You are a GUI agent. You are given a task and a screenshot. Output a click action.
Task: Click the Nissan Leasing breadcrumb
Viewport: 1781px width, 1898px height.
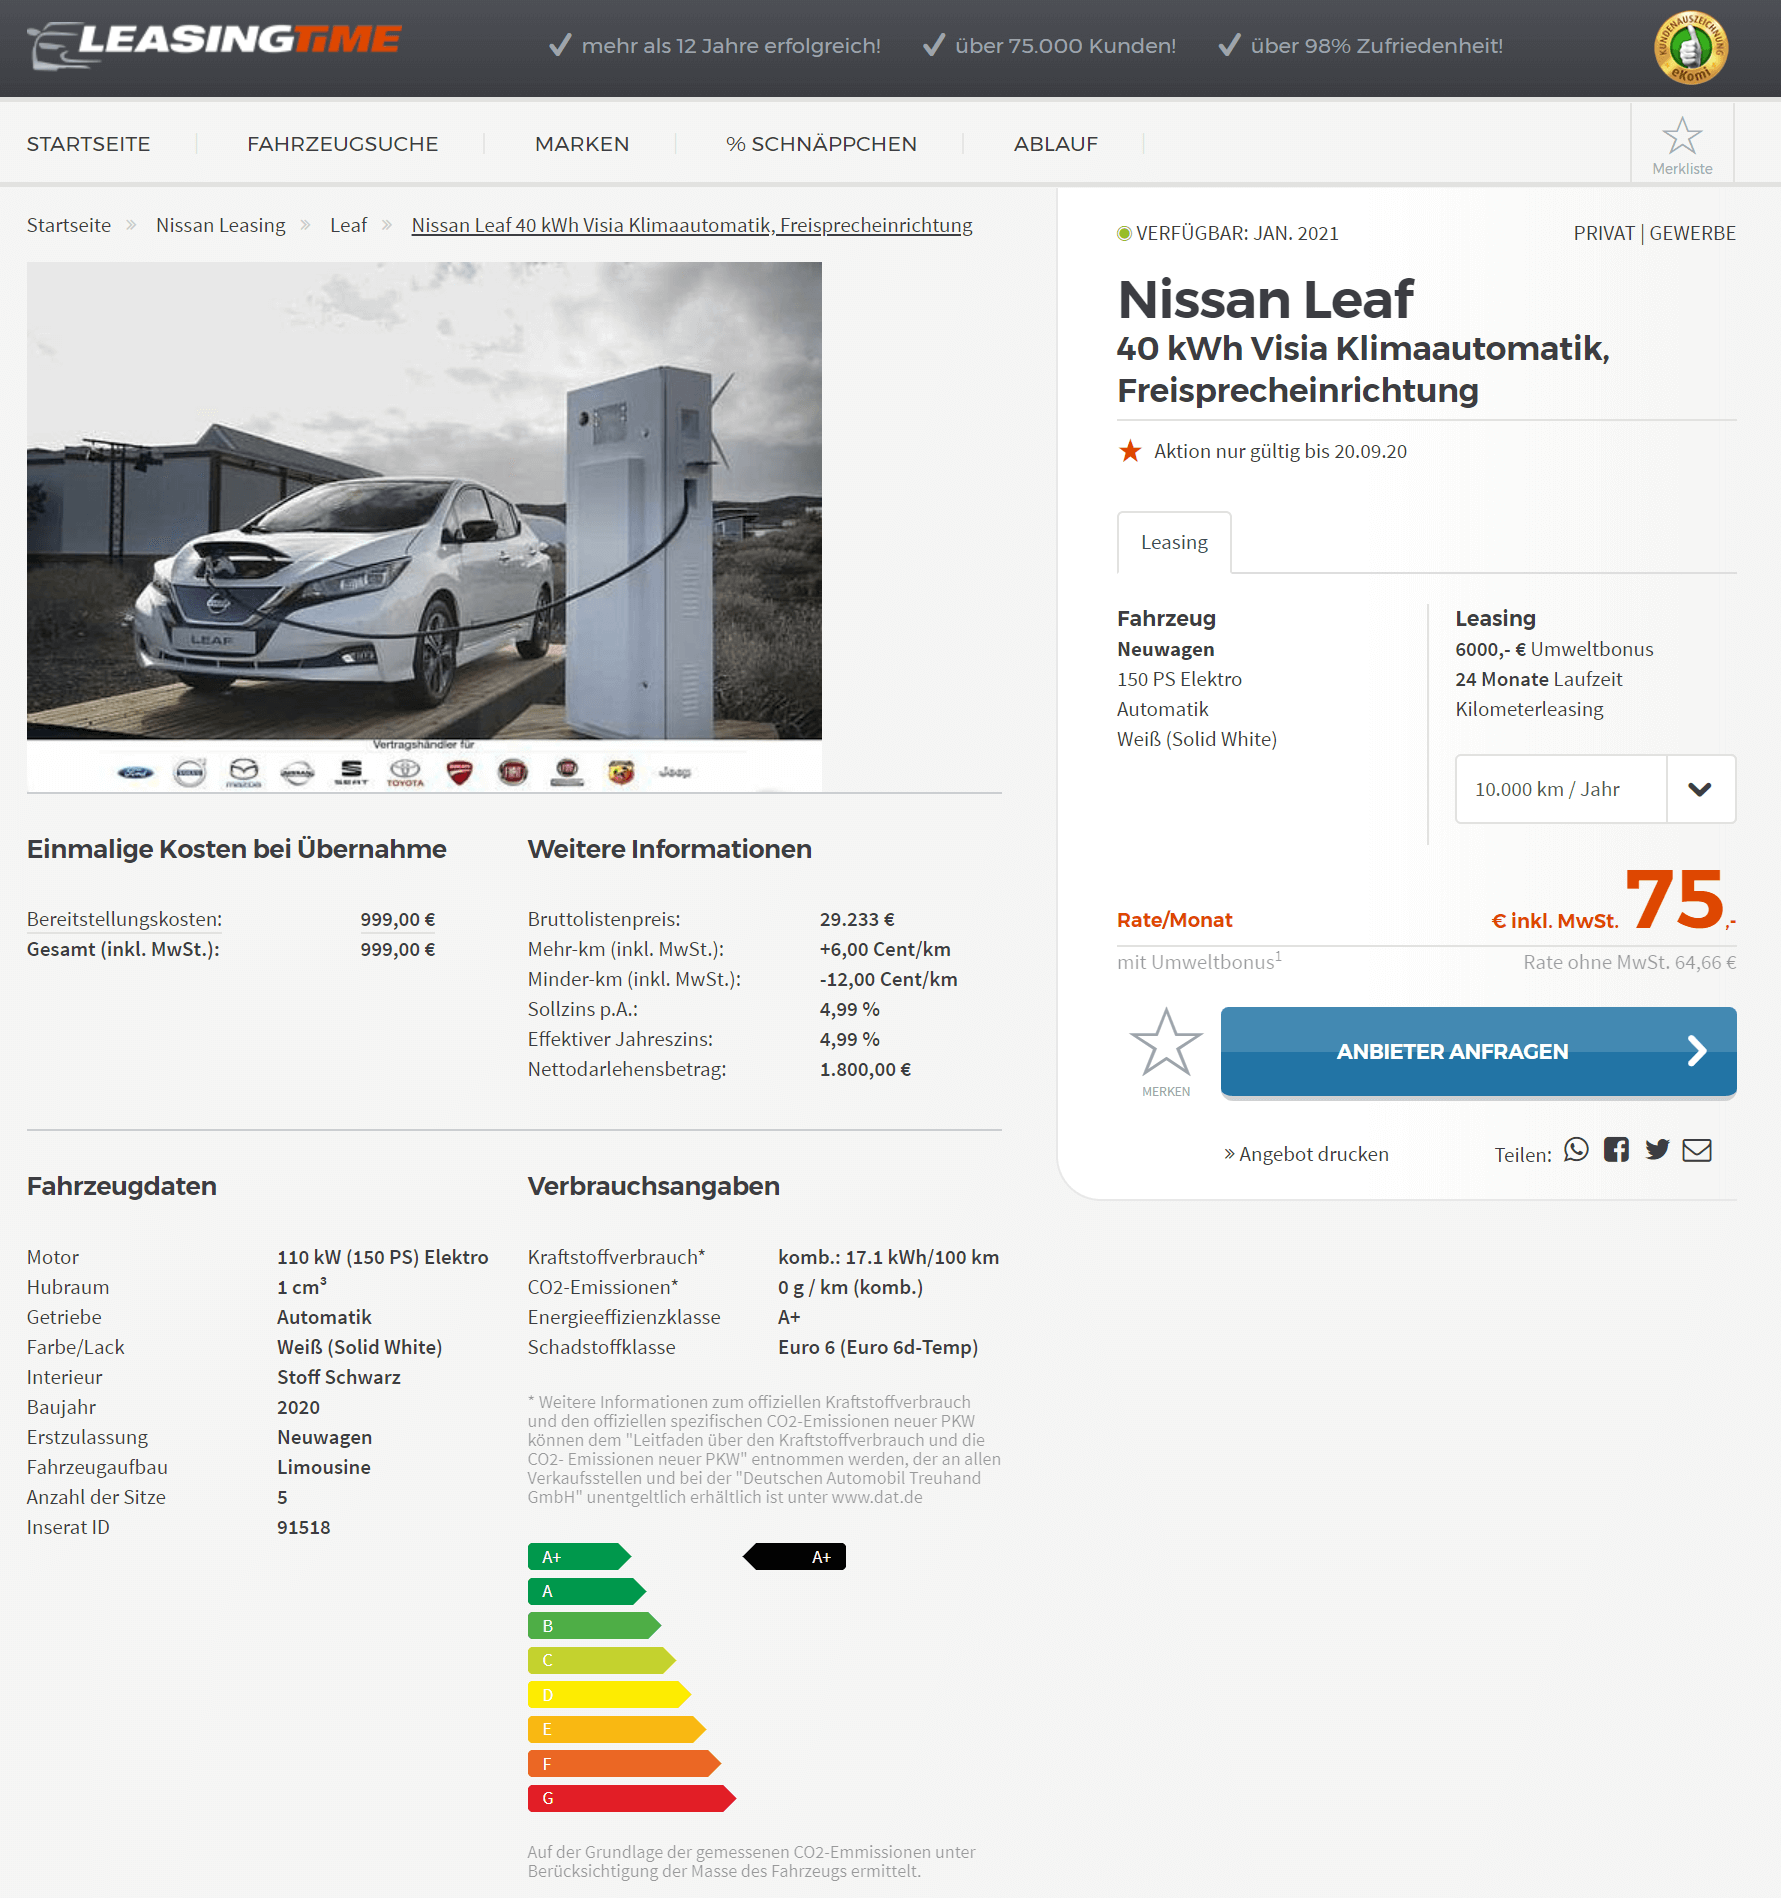pos(220,225)
